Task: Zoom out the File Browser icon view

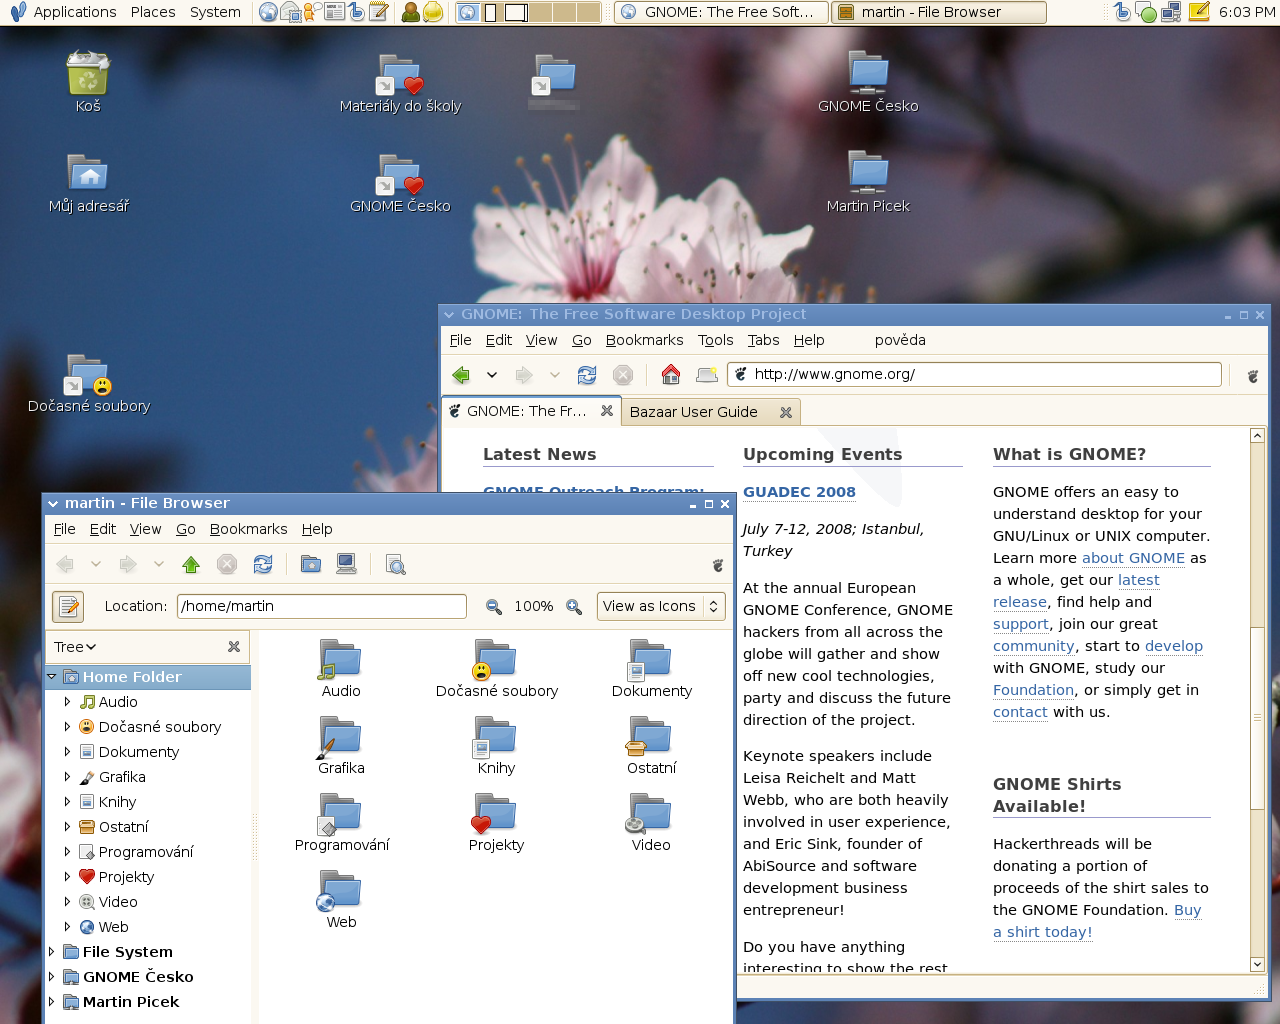Action: pos(494,607)
